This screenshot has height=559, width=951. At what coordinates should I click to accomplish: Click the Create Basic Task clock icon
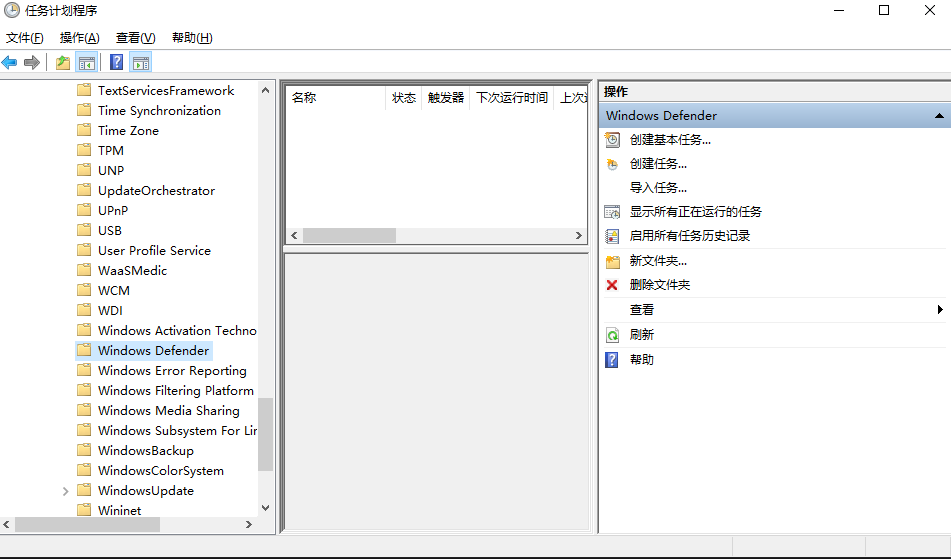point(613,140)
